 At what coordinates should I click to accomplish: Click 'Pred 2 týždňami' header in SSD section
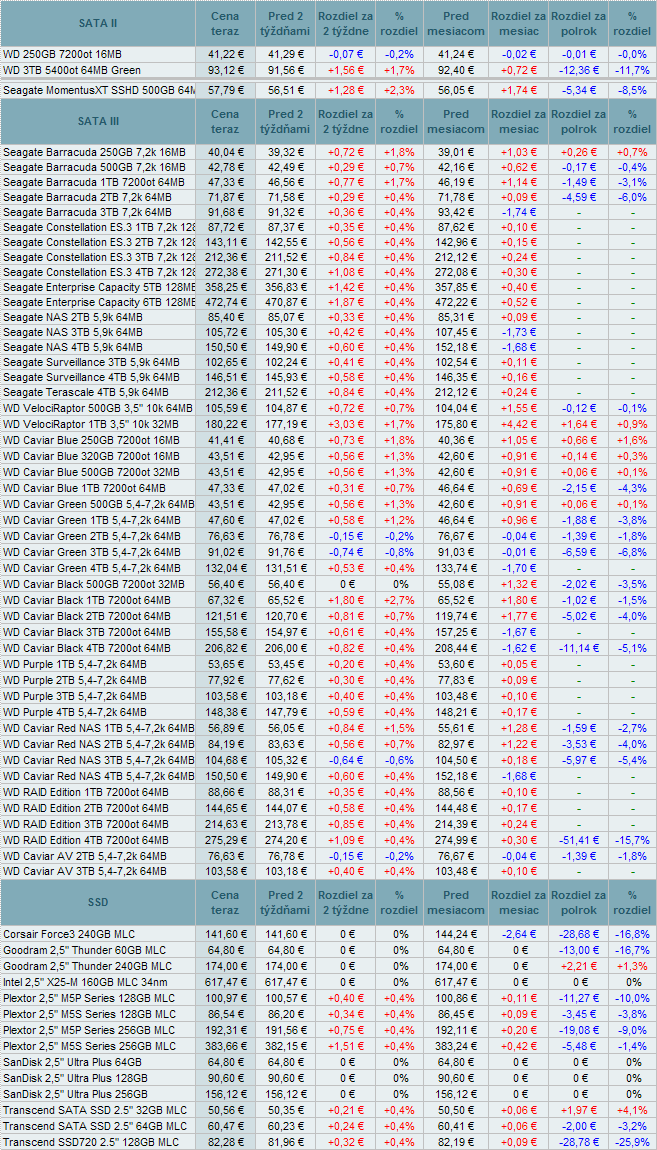(x=285, y=902)
